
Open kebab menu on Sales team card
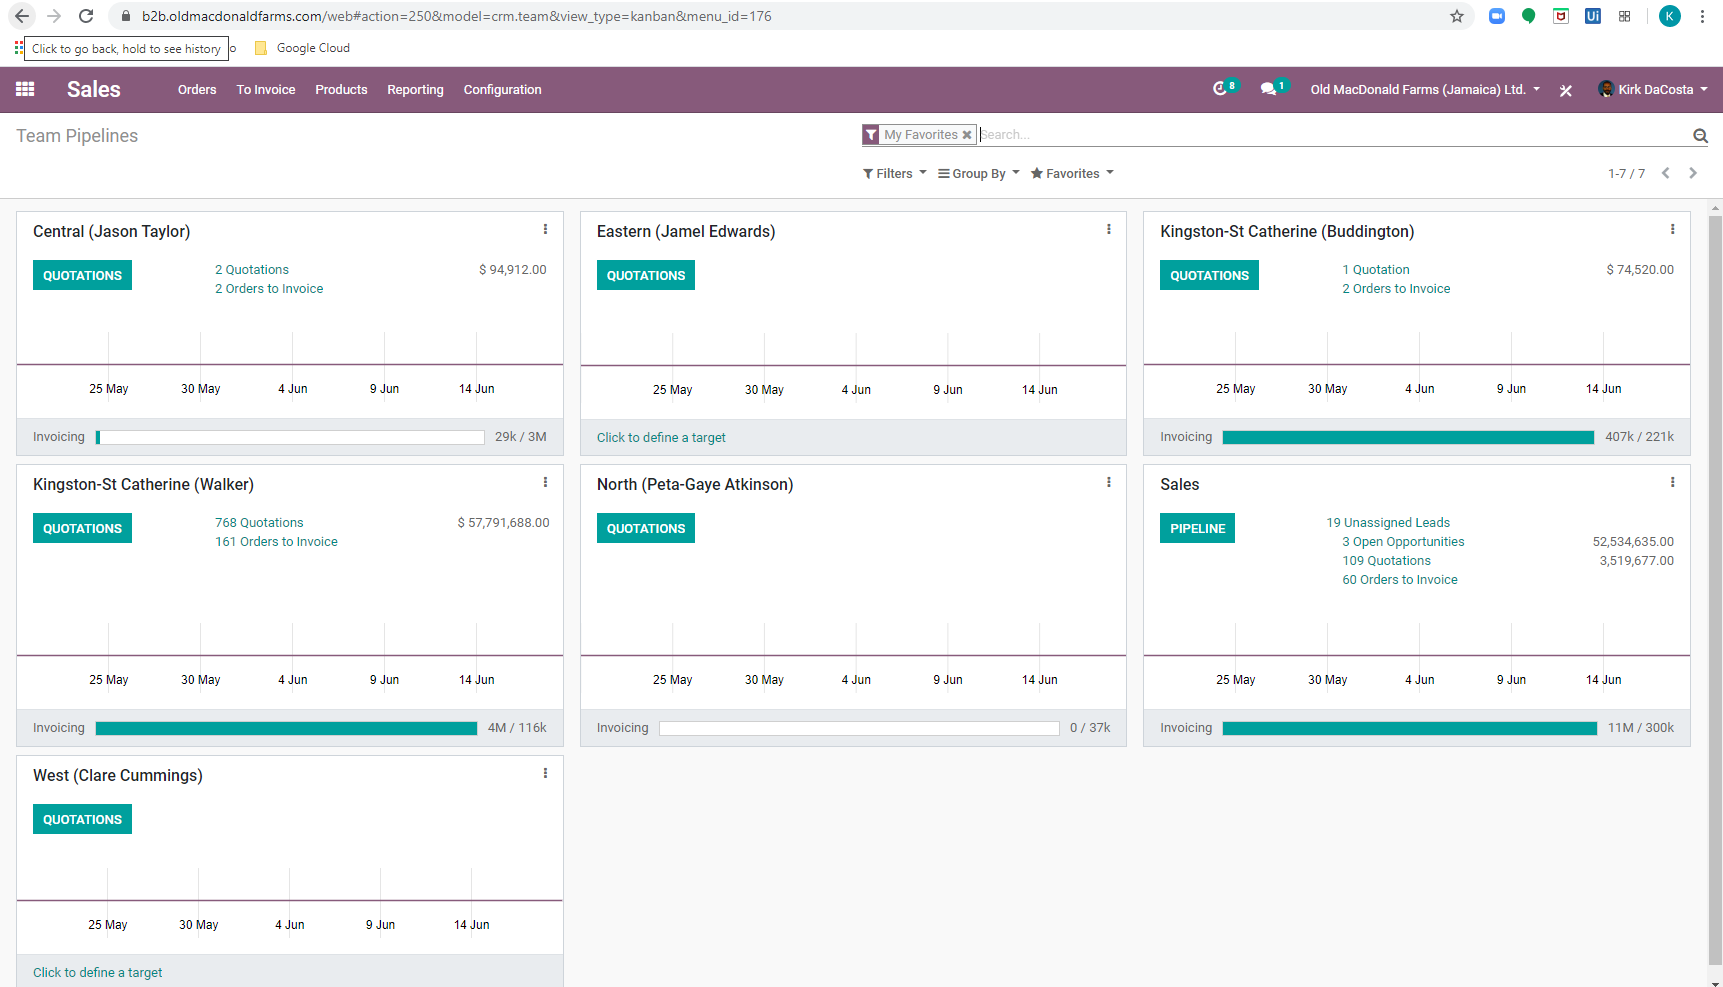[1672, 483]
